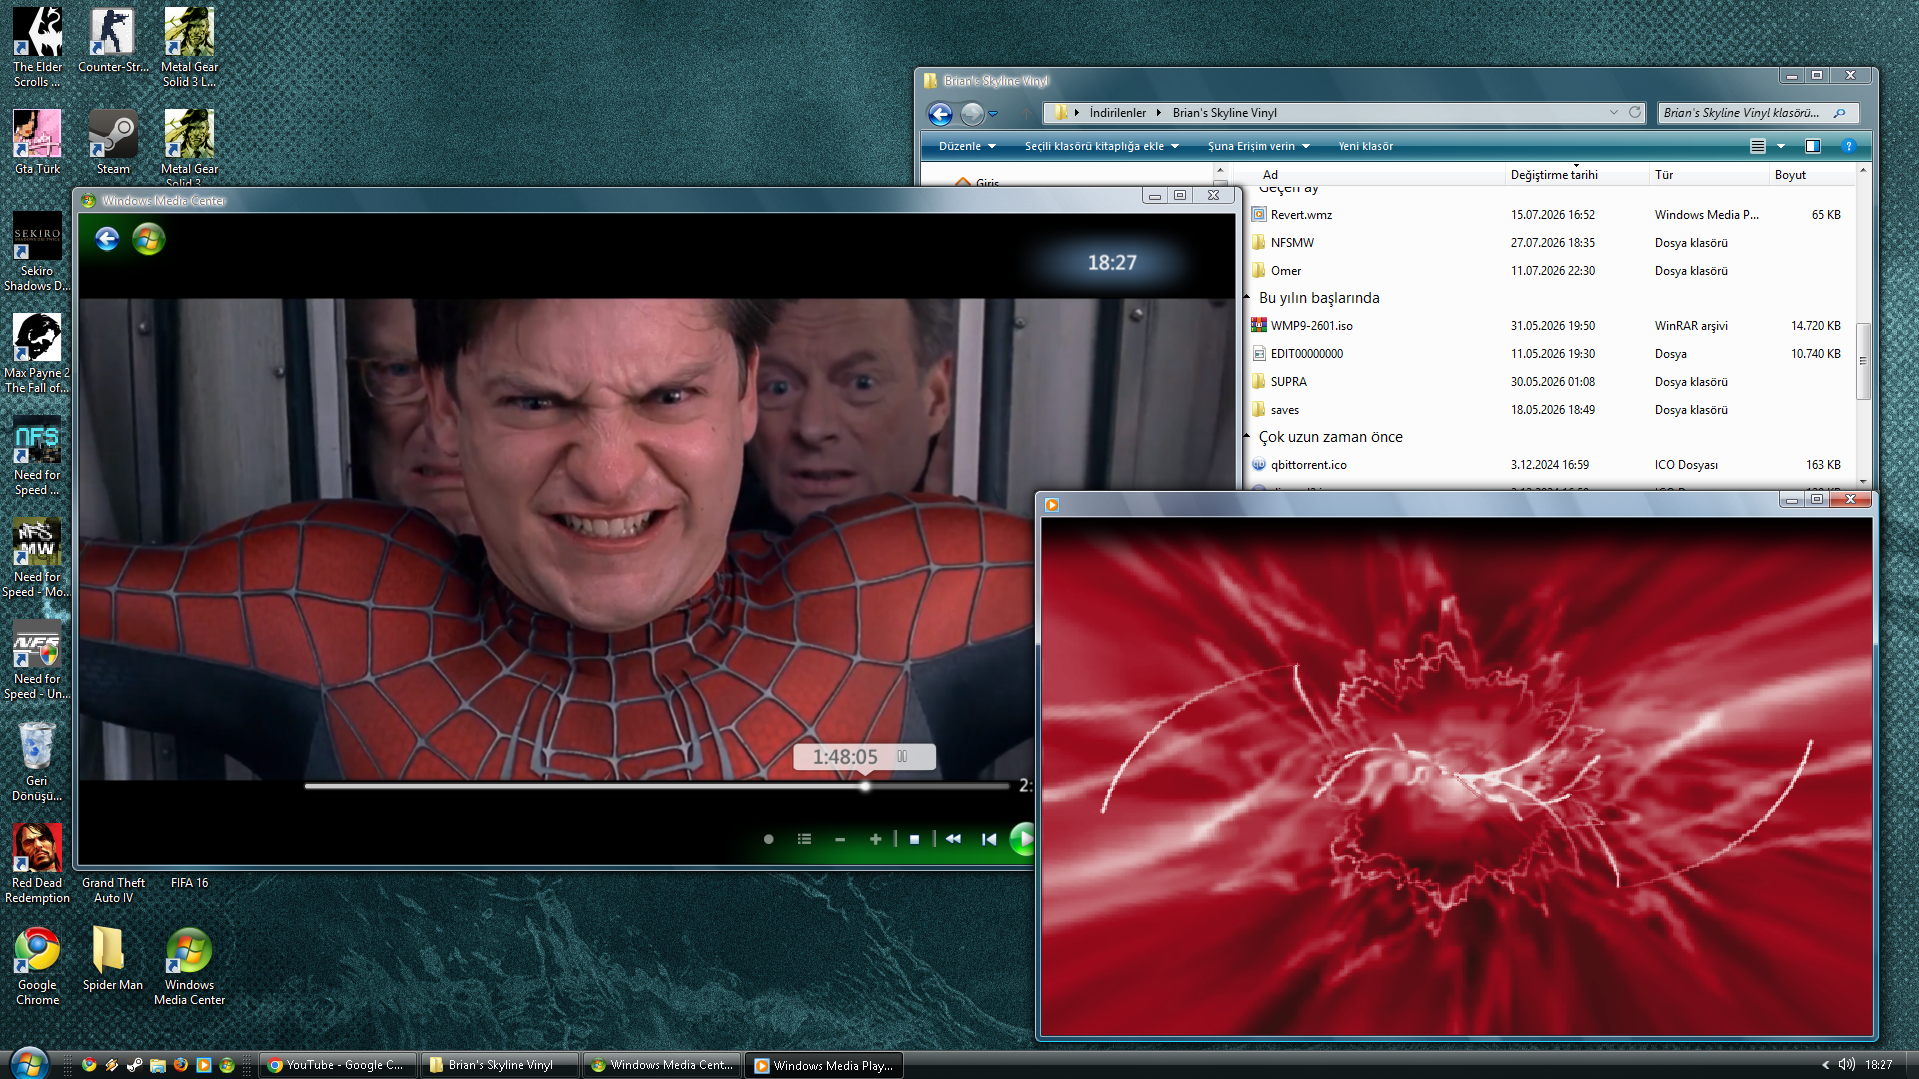Switch to Windows Media Player taskbar button
Image resolution: width=1919 pixels, height=1079 pixels.
click(x=824, y=1065)
